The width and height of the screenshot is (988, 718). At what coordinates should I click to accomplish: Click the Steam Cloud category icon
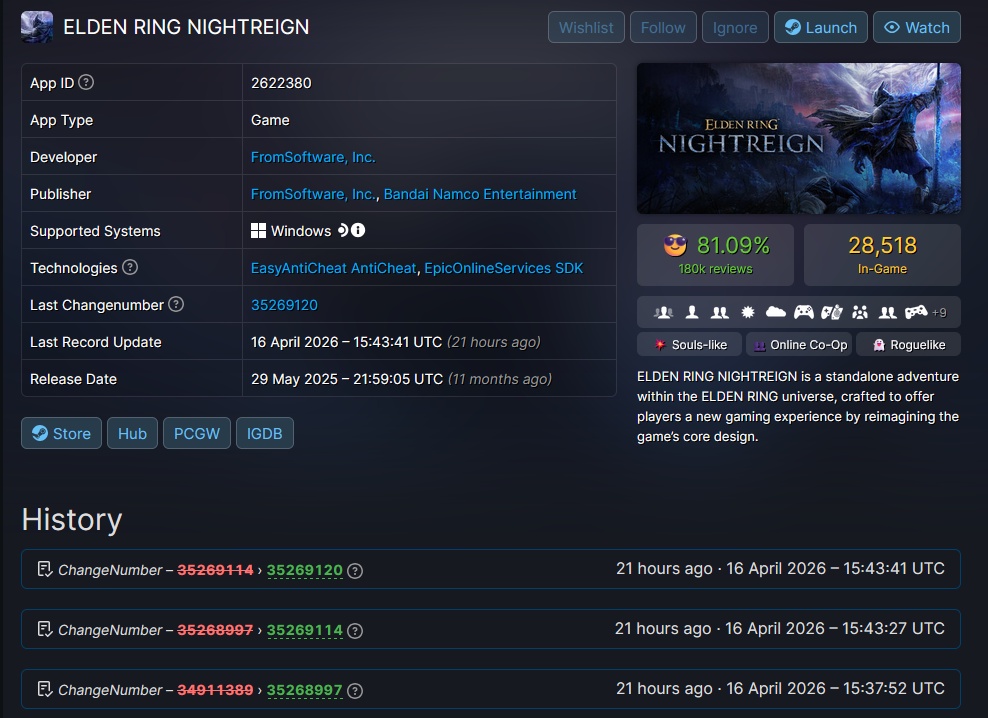(776, 312)
